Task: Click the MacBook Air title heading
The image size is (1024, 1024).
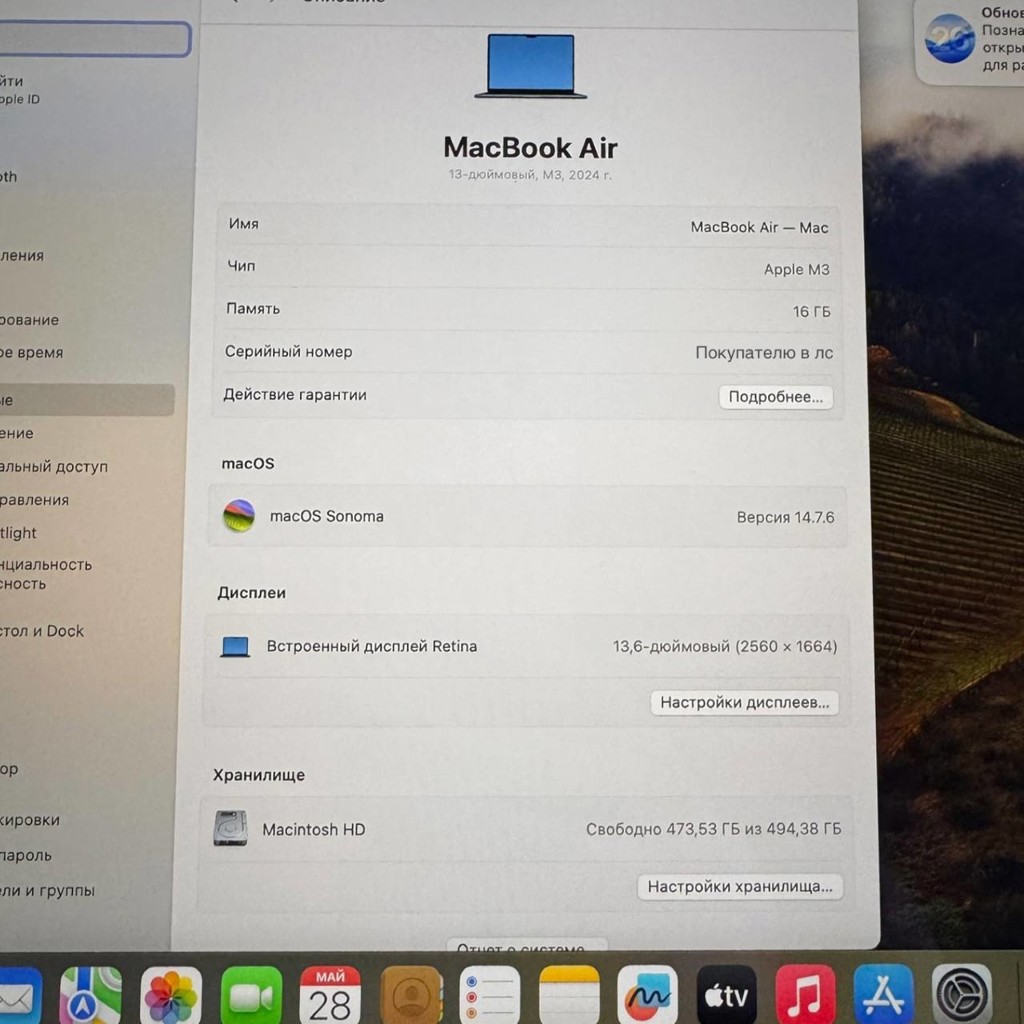Action: [x=530, y=148]
